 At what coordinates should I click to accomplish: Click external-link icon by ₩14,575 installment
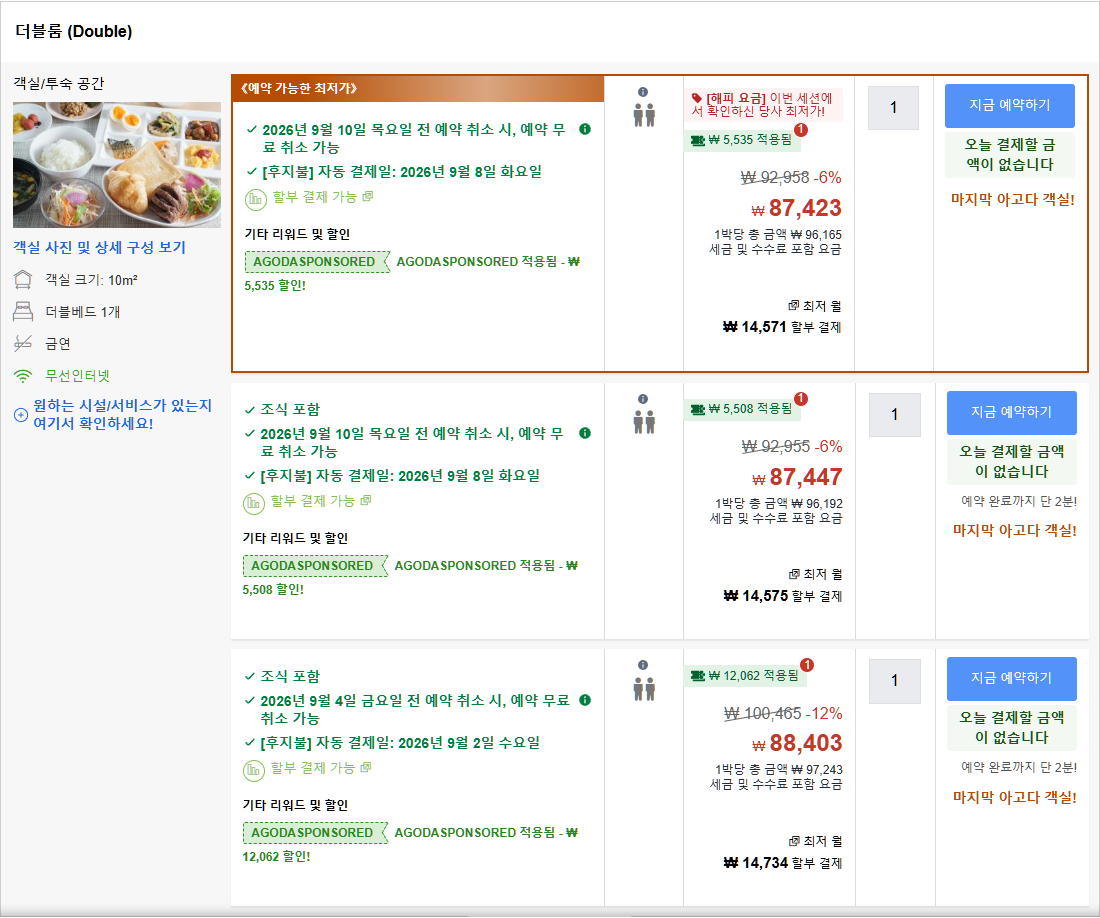tap(793, 574)
